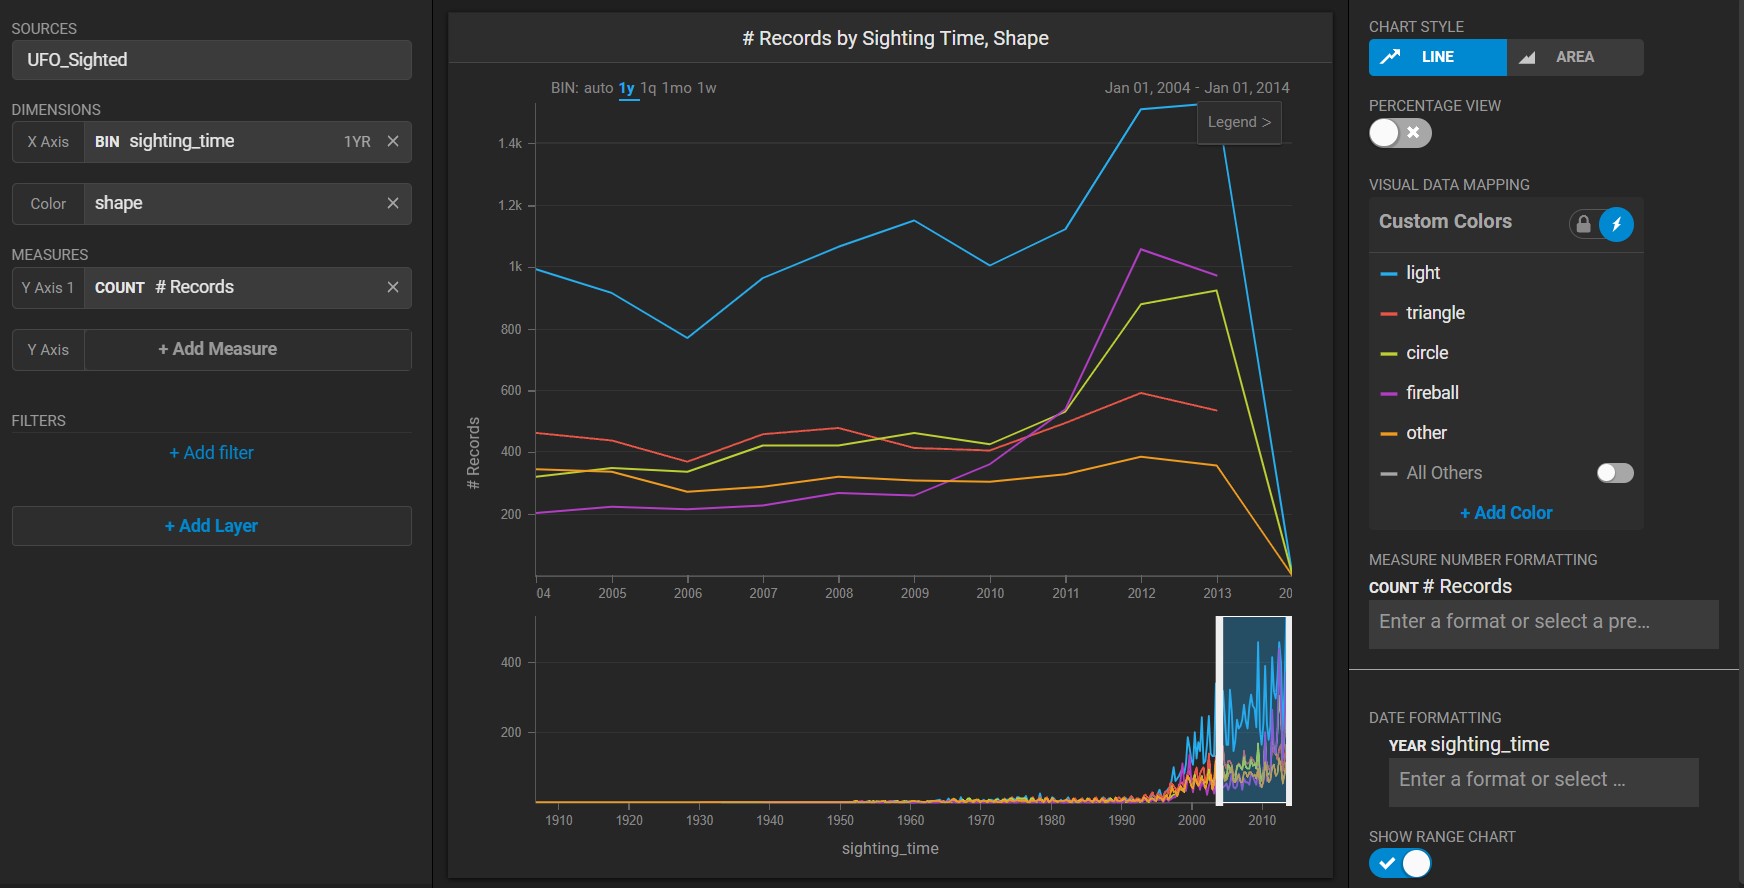
Task: Remove the sighting_time X Axis dimension
Action: coord(393,142)
